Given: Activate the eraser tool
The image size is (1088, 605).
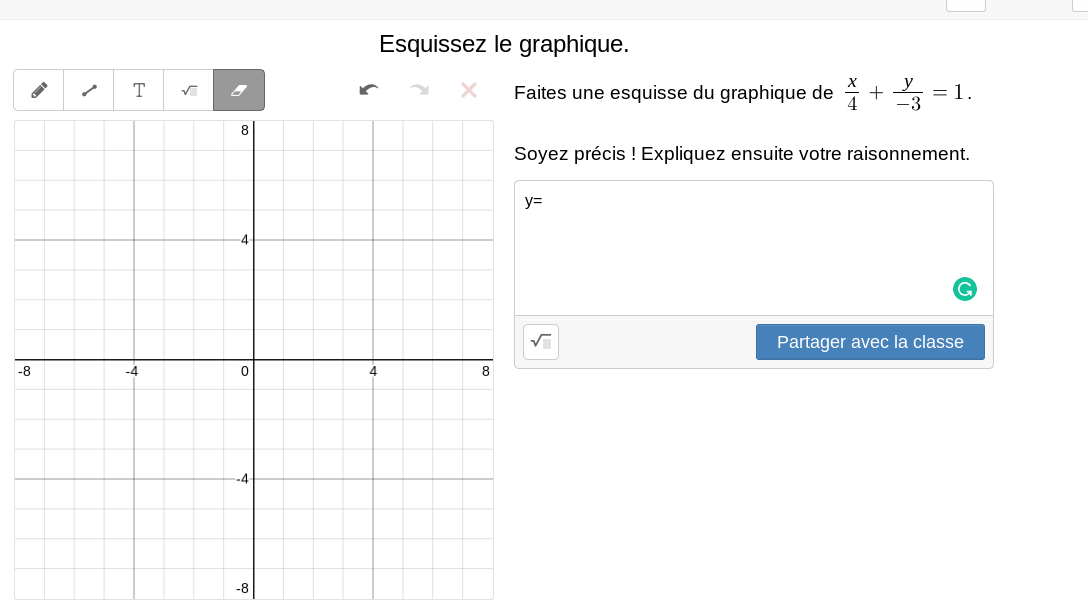Looking at the screenshot, I should (x=239, y=90).
